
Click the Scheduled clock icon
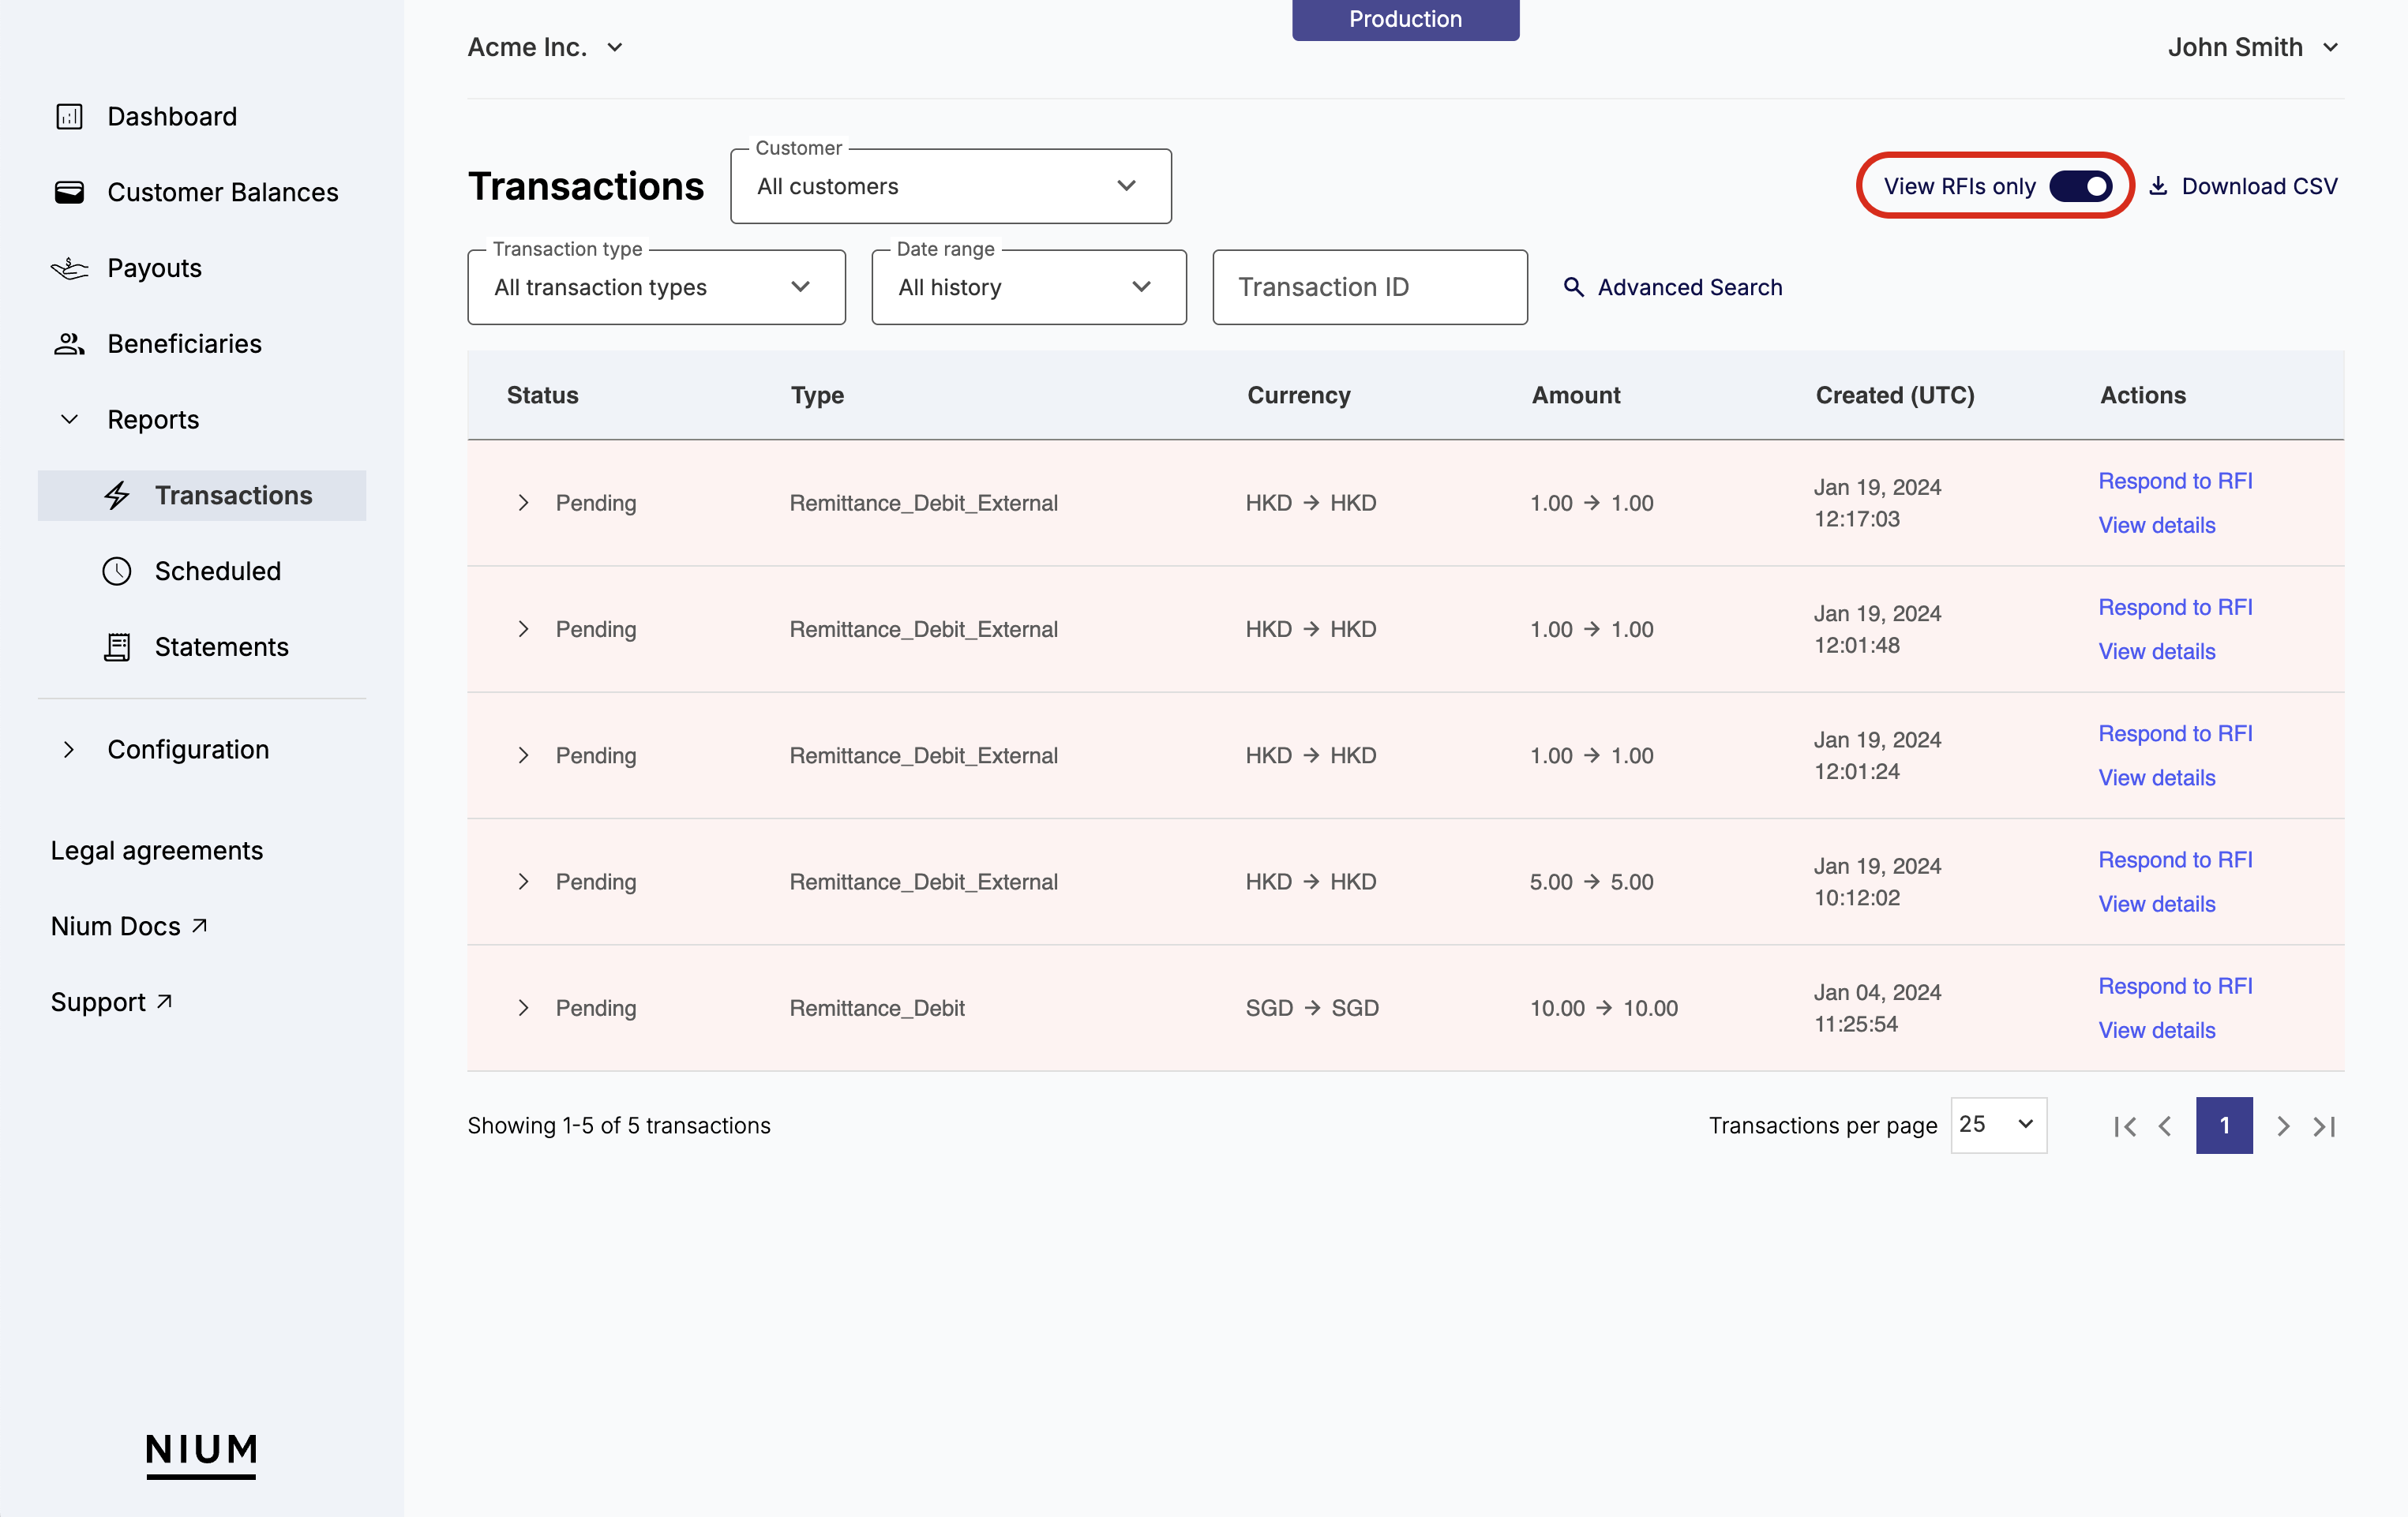pos(117,571)
